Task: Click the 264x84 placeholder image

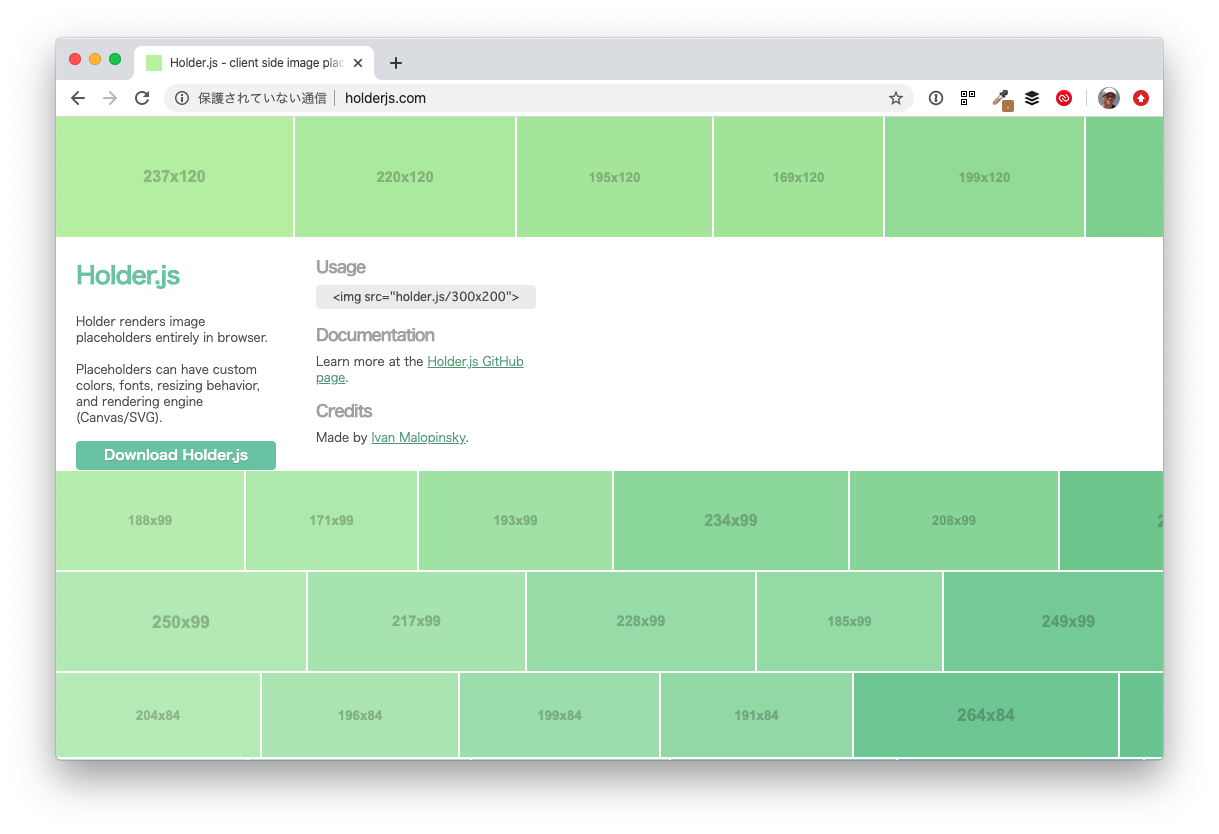Action: point(986,715)
